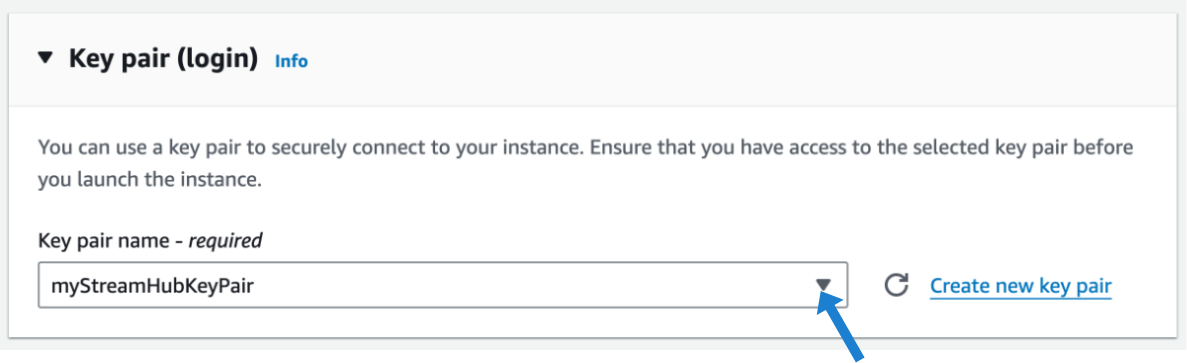Collapse the Key pair (login) section triangle

46,57
